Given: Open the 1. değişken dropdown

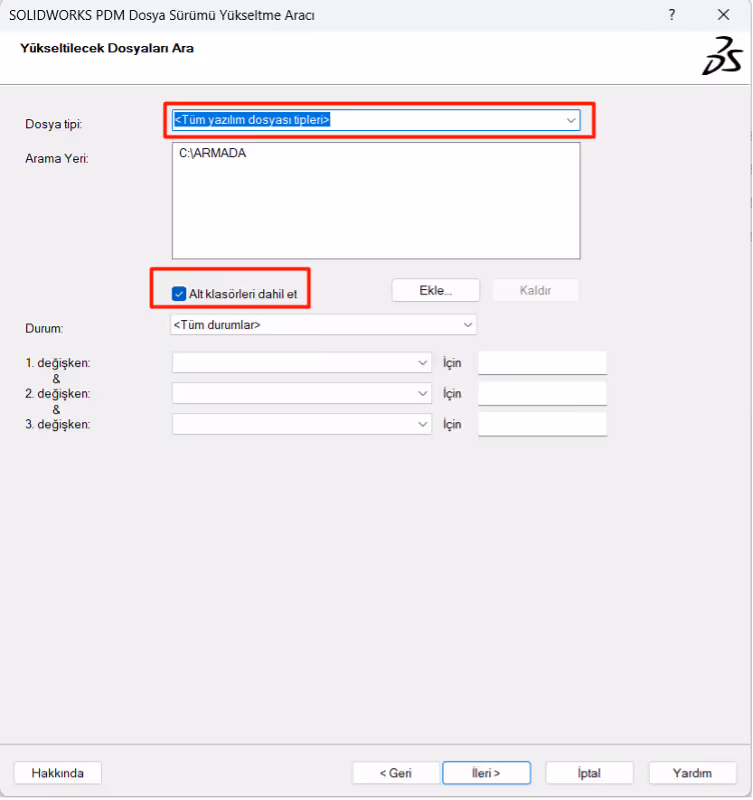Looking at the screenshot, I should coord(302,363).
